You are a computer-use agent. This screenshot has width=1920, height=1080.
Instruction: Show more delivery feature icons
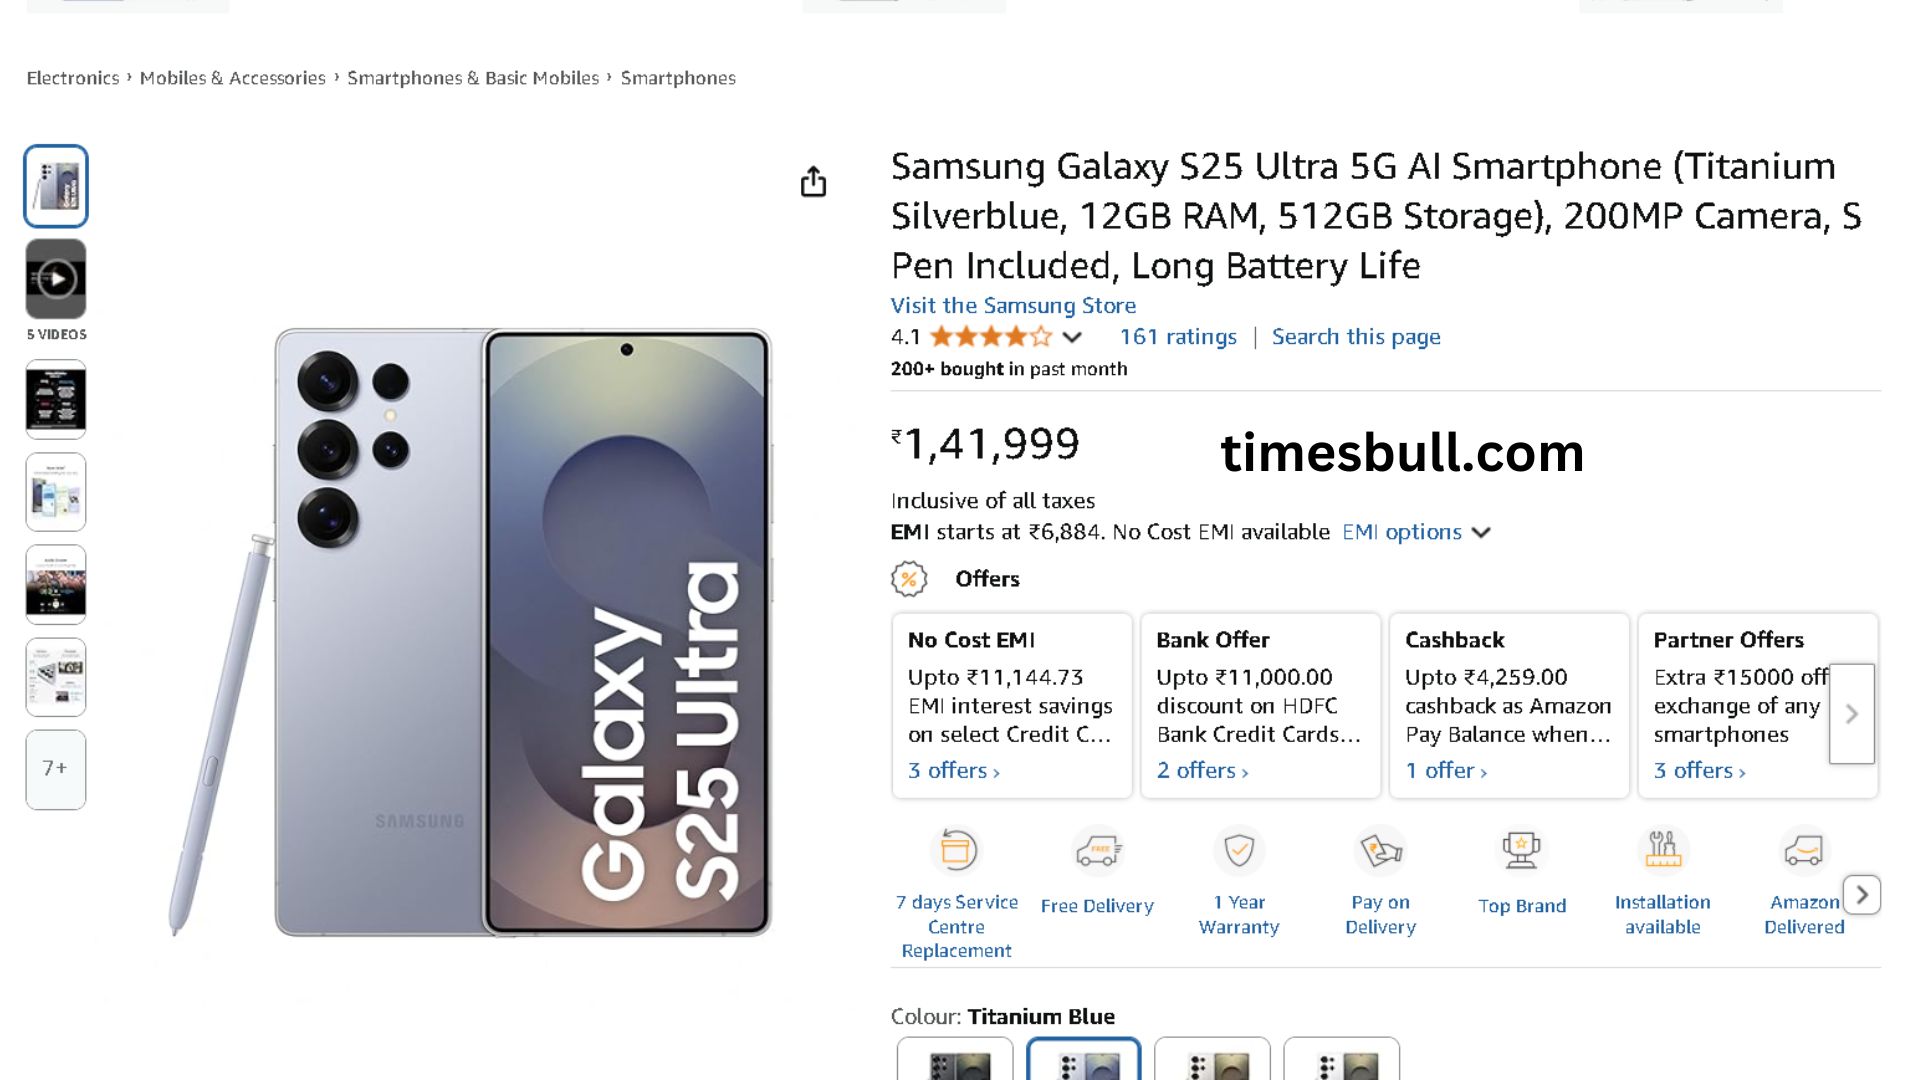point(1862,895)
